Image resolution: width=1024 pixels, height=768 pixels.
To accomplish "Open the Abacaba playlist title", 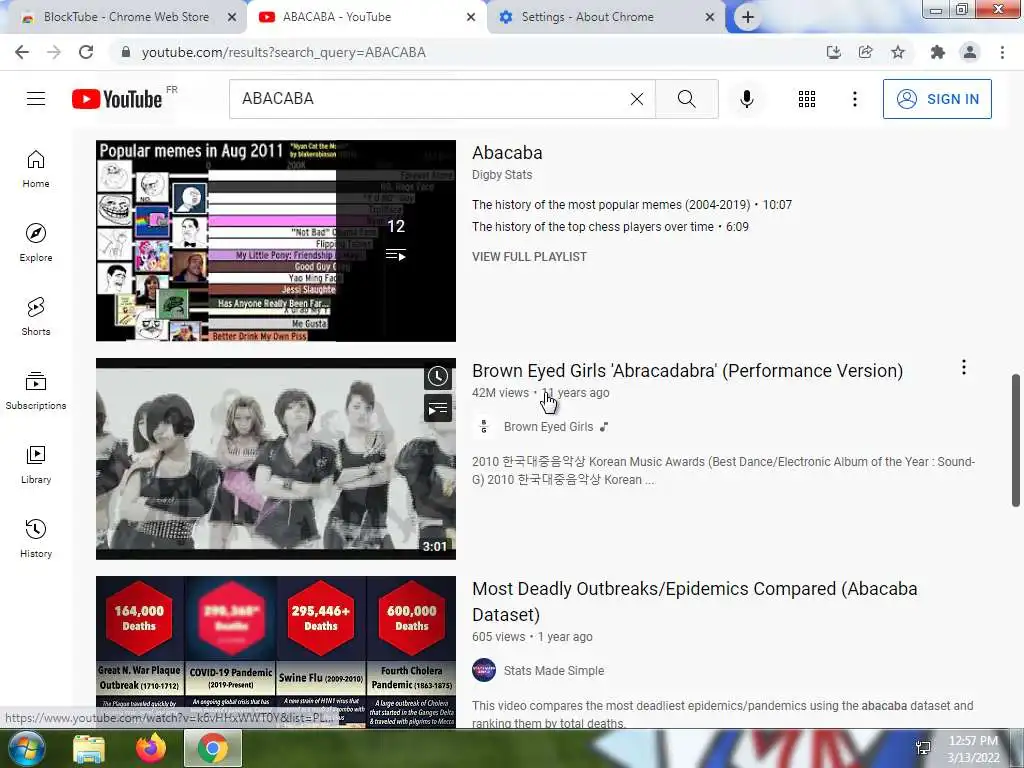I will [507, 153].
